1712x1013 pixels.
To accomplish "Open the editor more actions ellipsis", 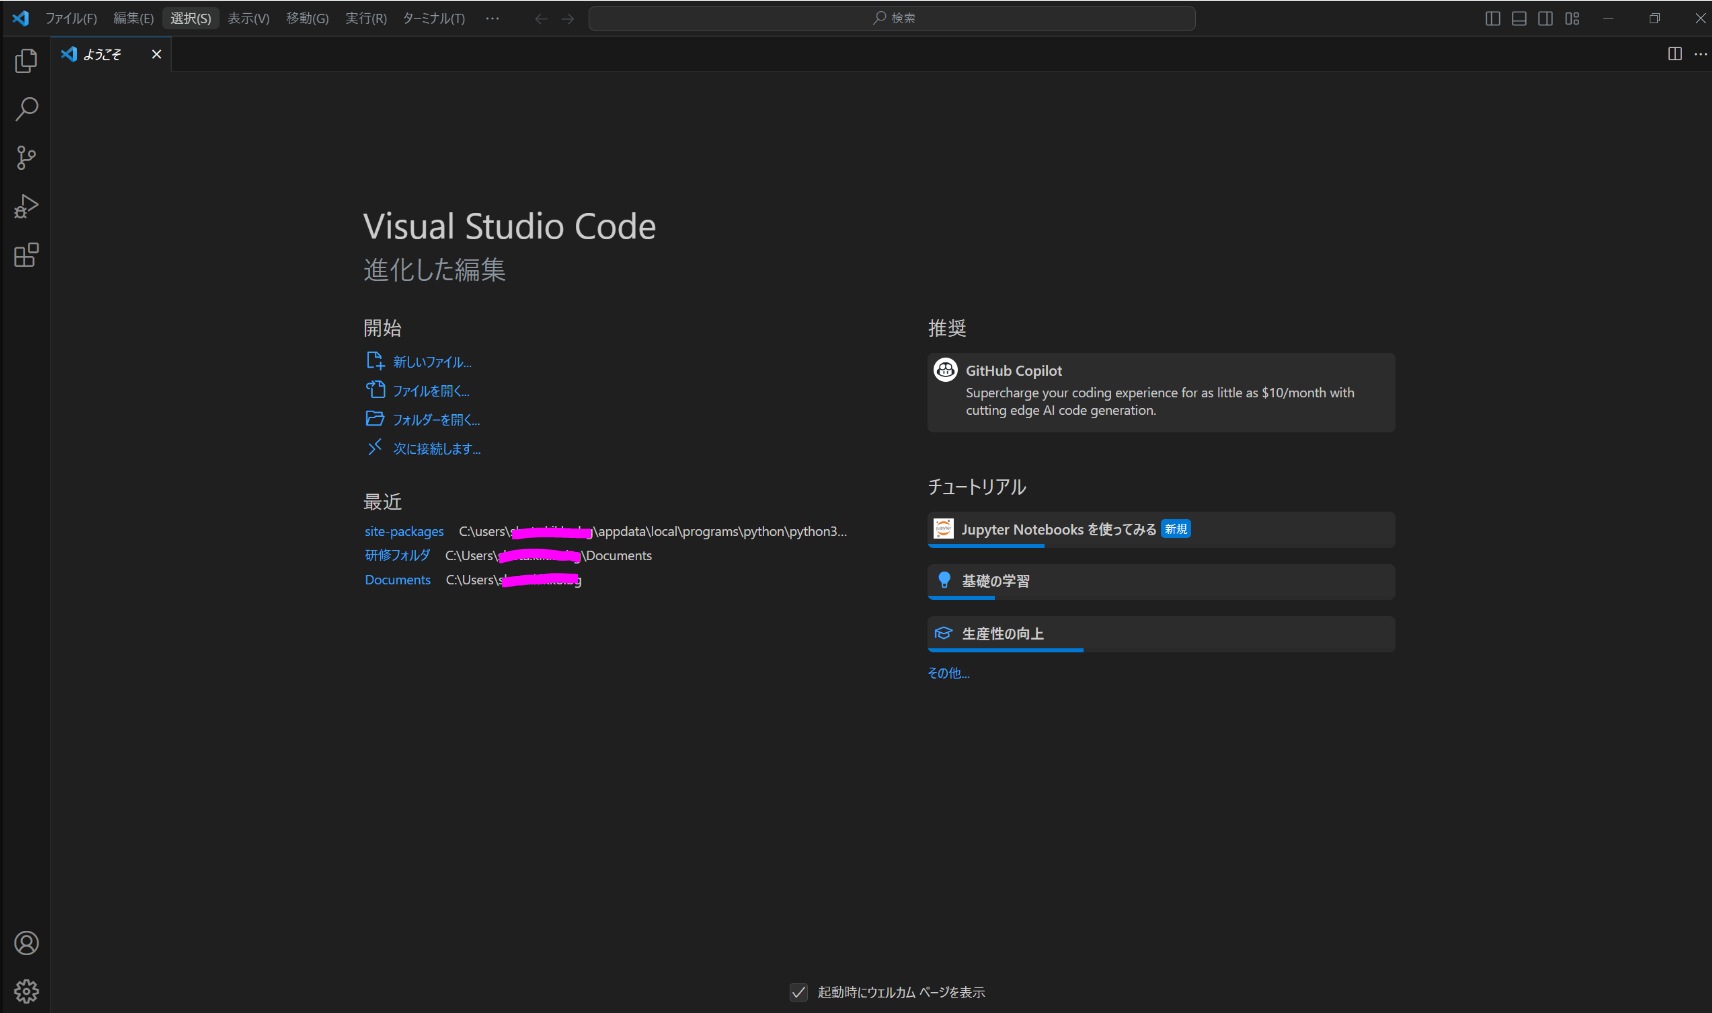I will (1701, 54).
